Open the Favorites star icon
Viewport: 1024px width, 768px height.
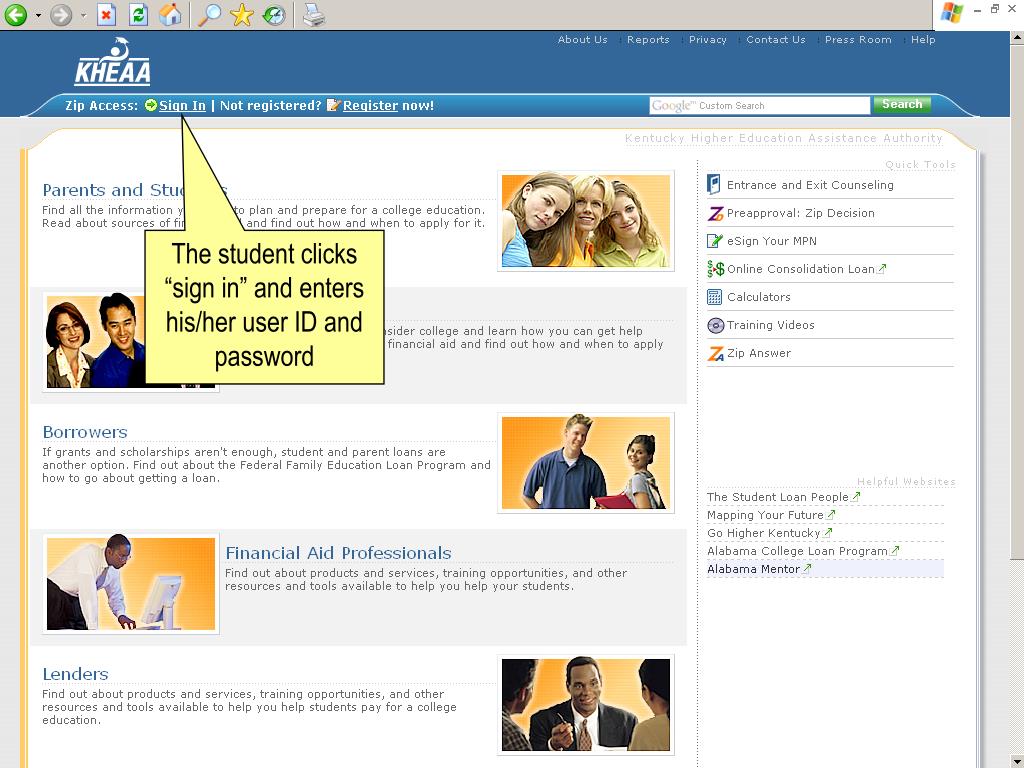tap(242, 15)
